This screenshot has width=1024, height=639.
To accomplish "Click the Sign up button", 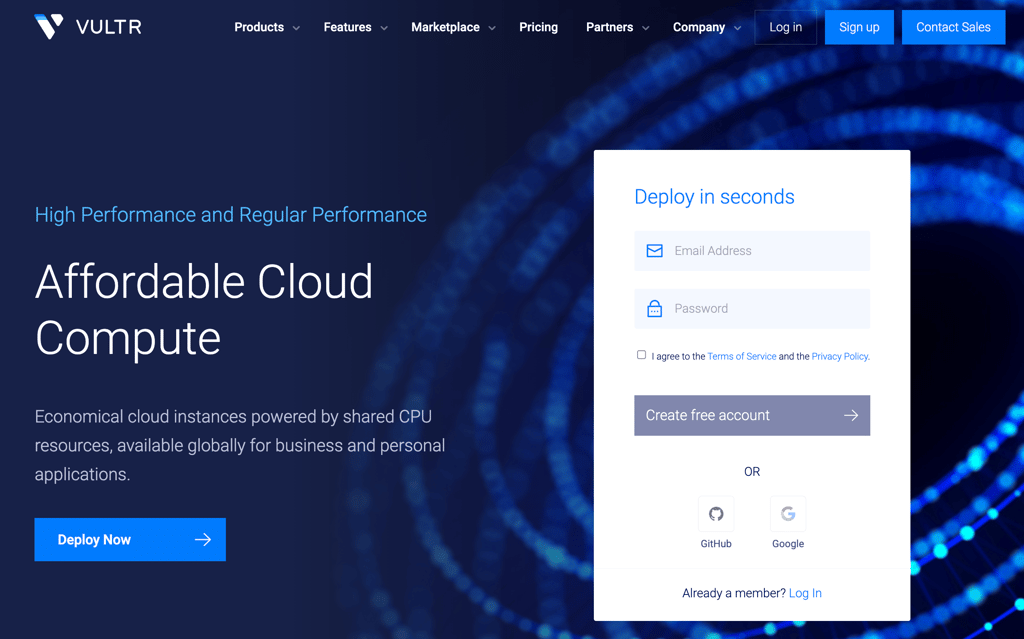I will [859, 27].
